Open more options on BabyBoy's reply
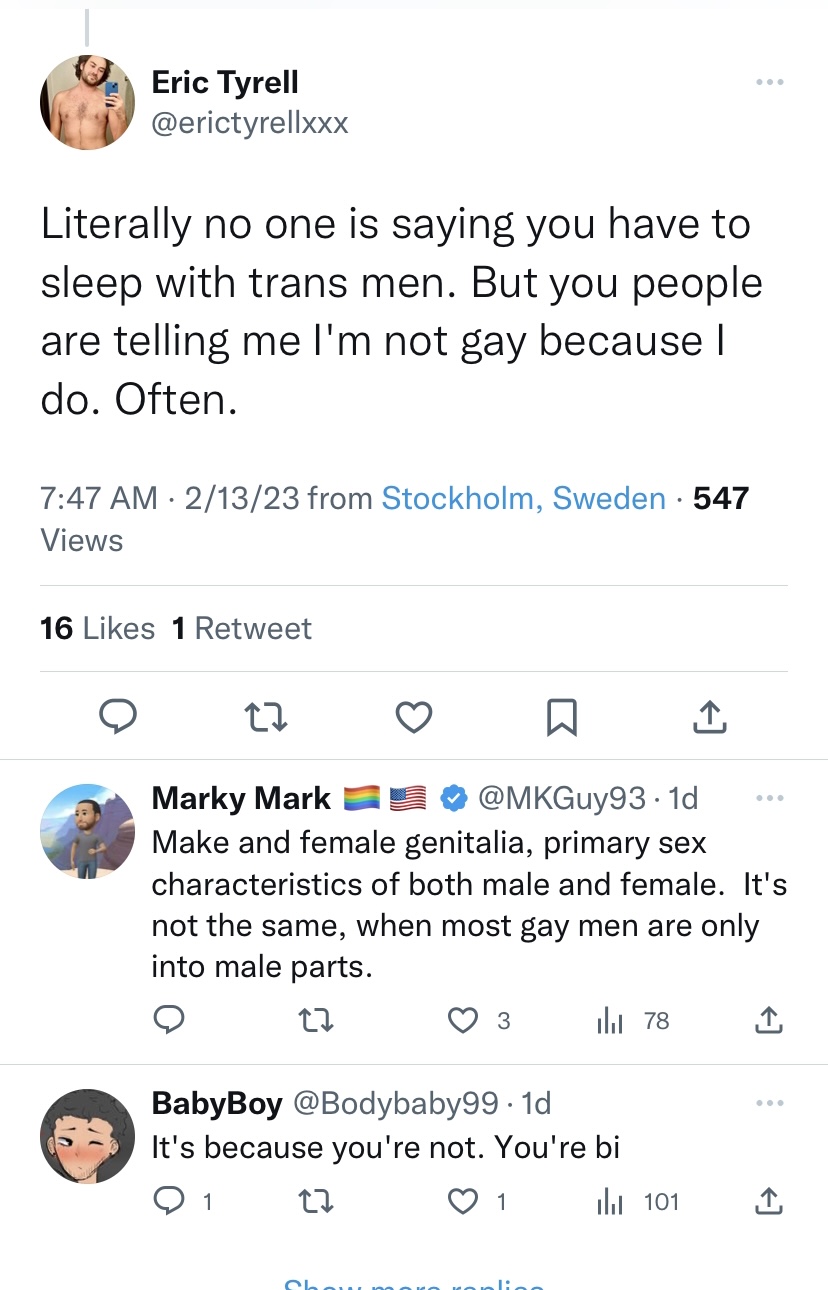828x1290 pixels. click(769, 1103)
